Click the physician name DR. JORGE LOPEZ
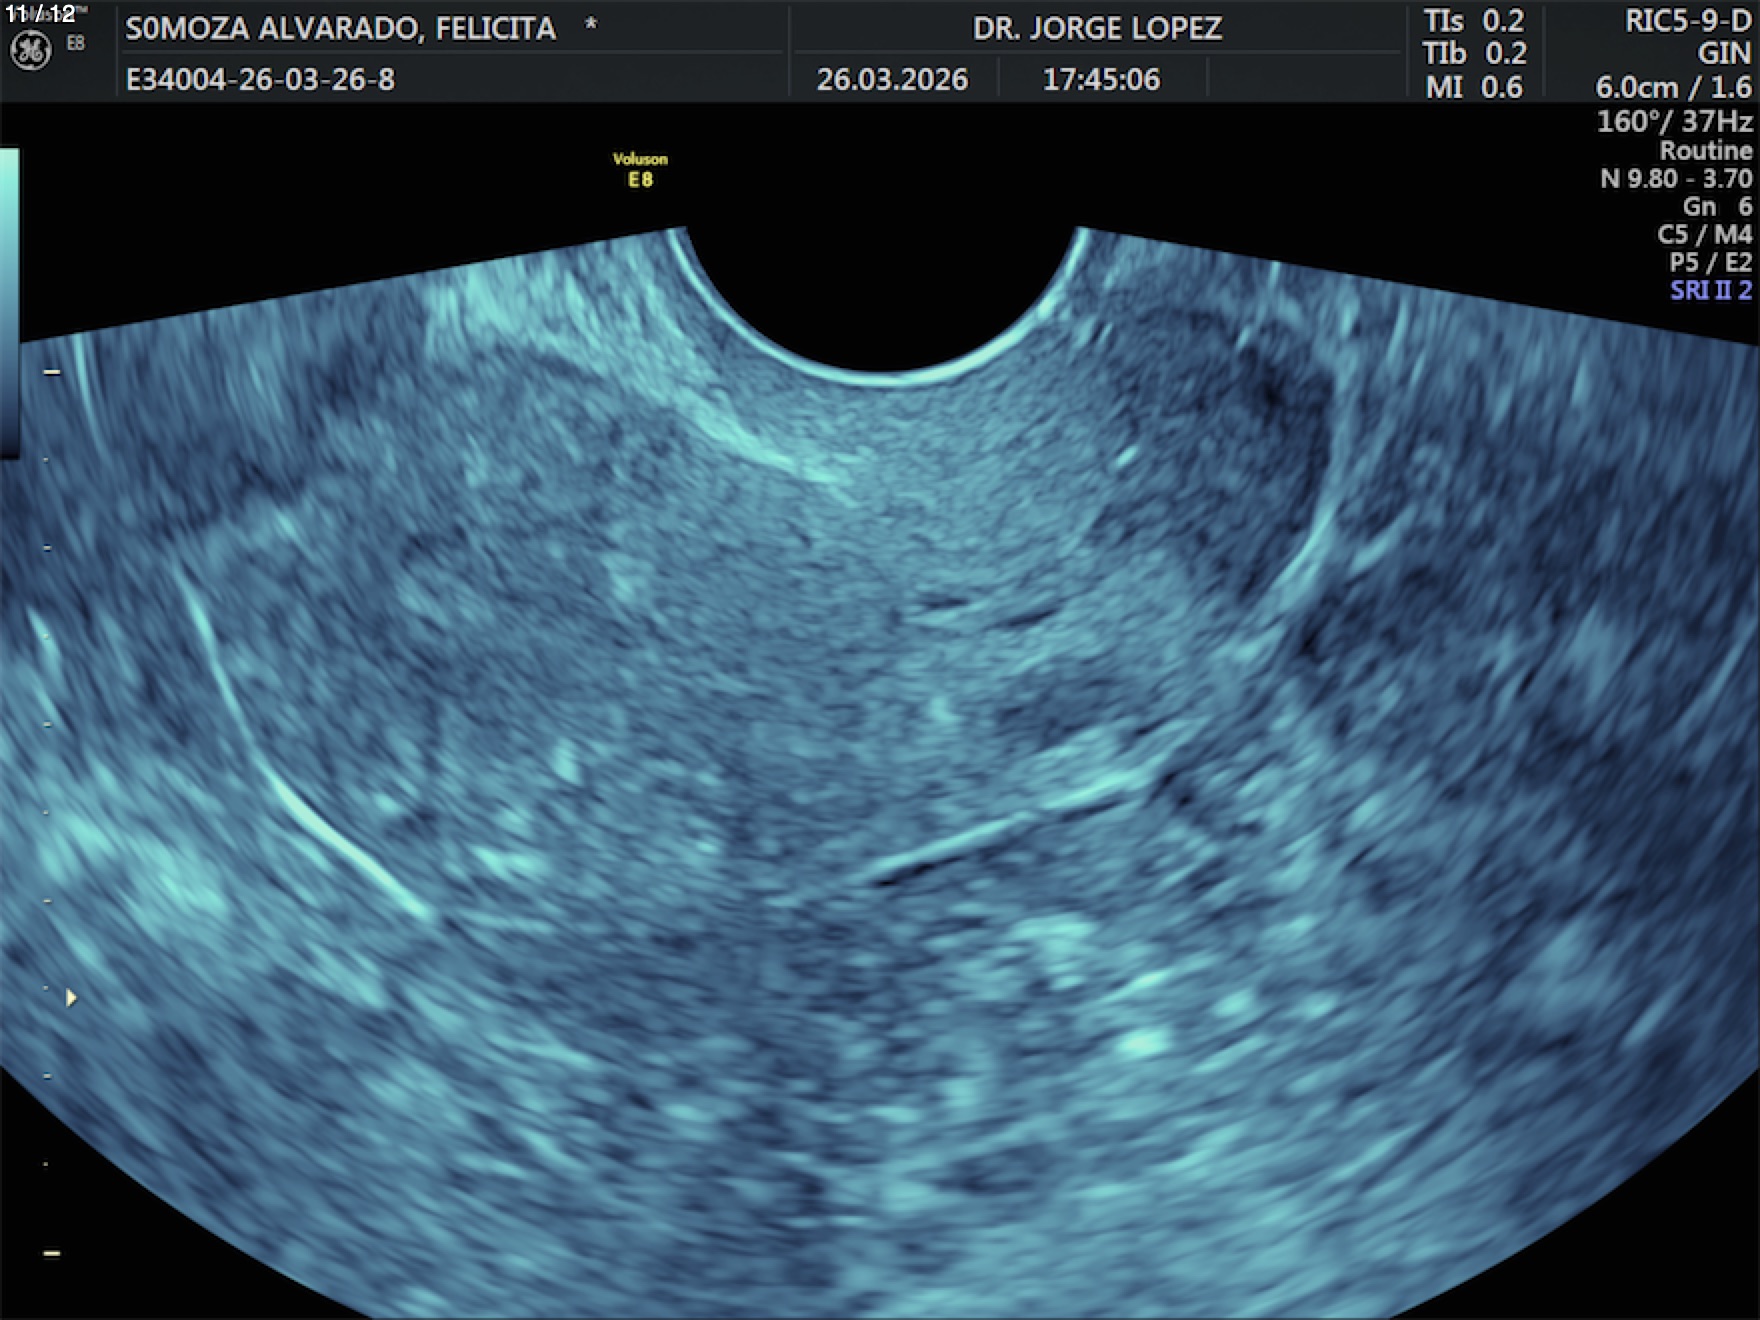Screen dimensions: 1760x1320 tap(1097, 28)
